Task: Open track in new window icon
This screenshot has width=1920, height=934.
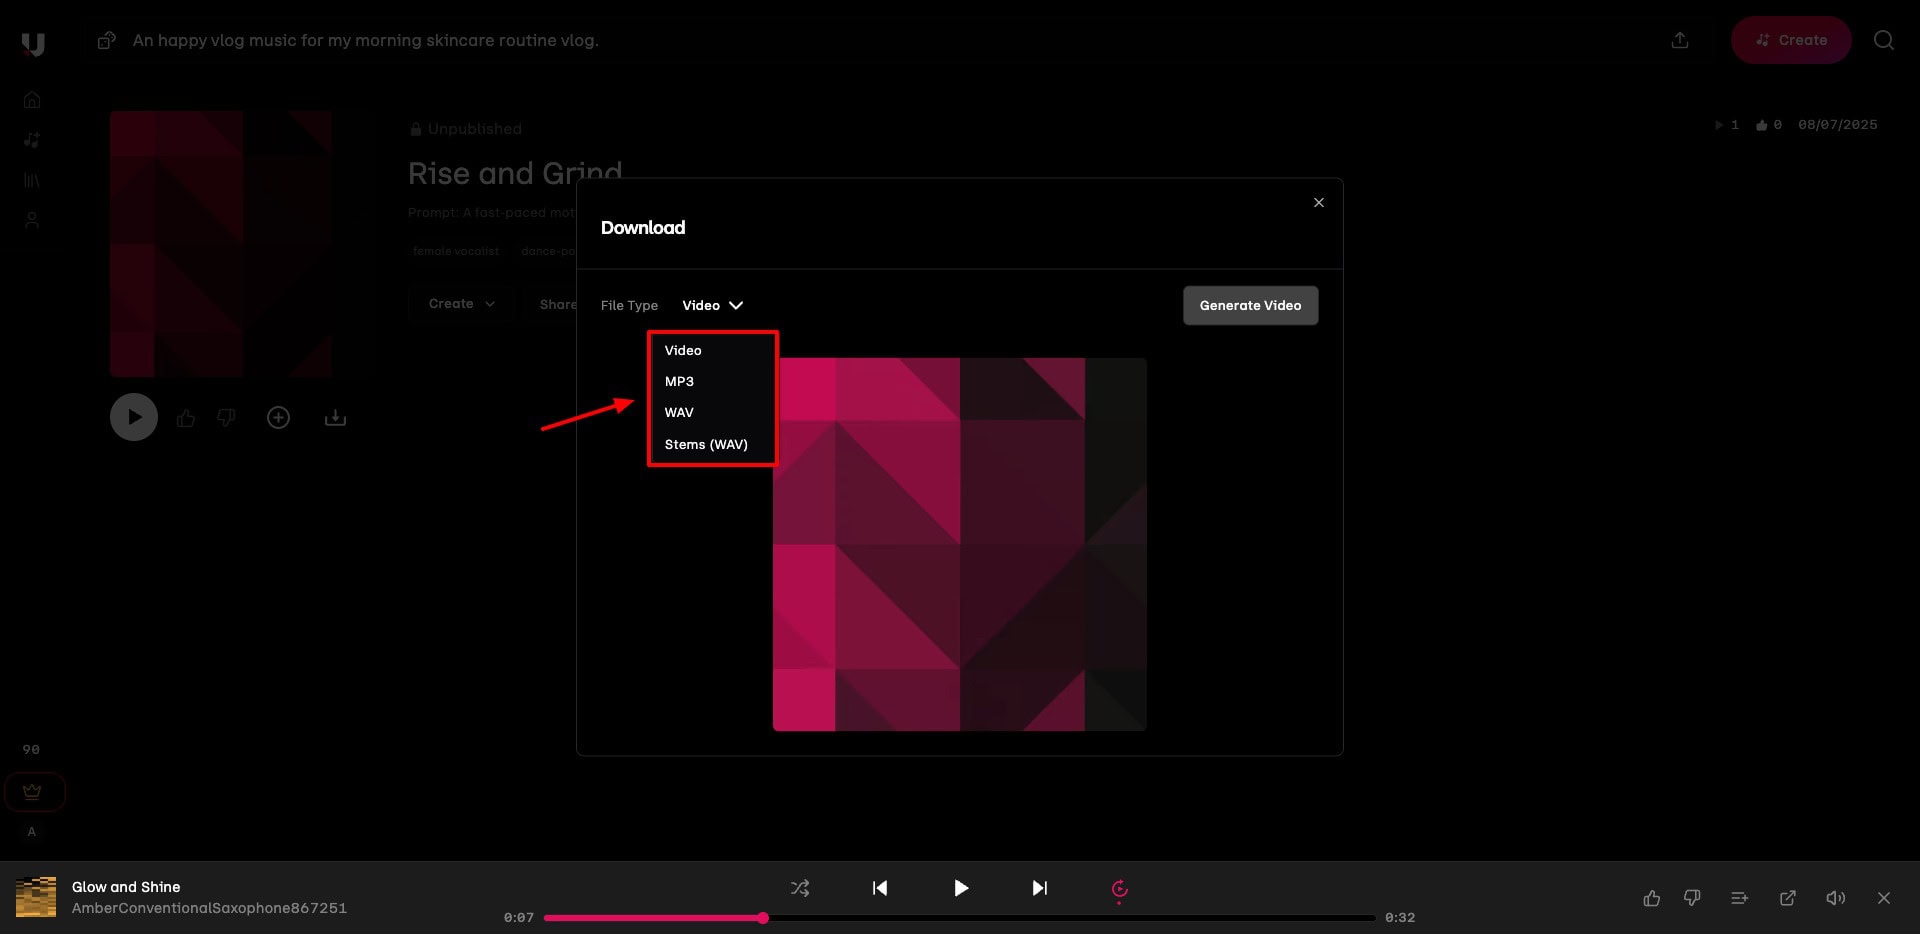Action: point(1787,898)
